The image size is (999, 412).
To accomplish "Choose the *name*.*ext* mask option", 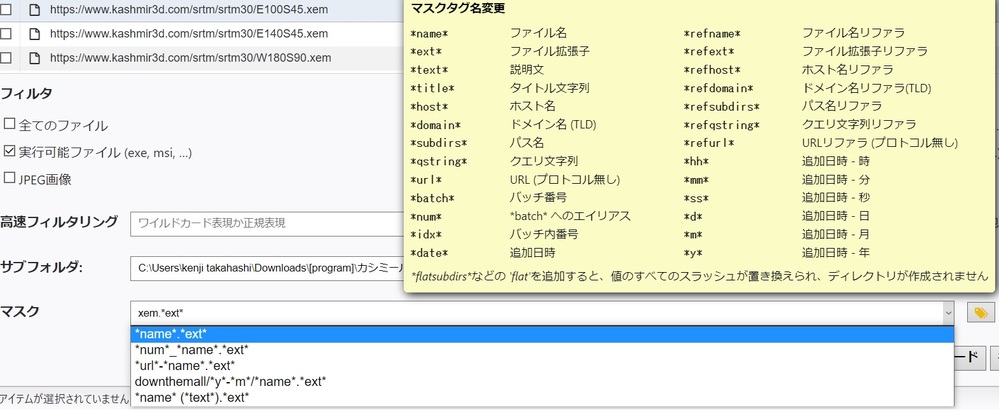I will tap(170, 333).
